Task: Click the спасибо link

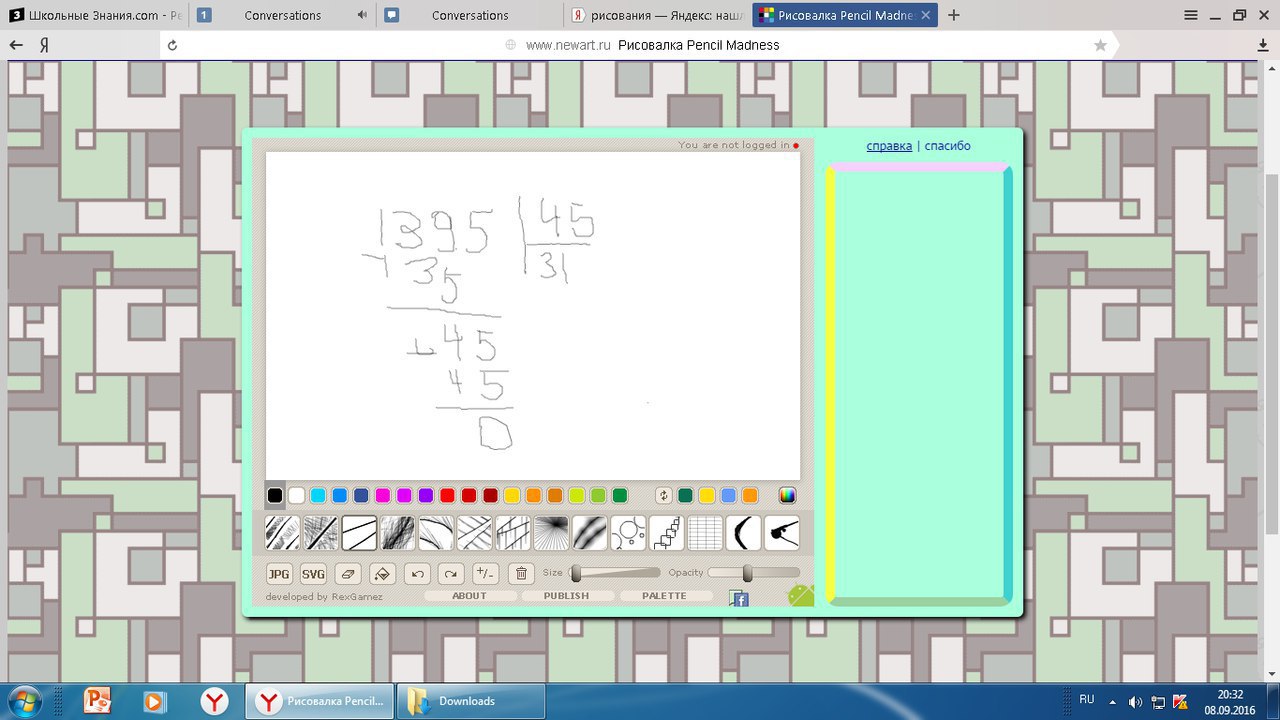Action: [948, 146]
